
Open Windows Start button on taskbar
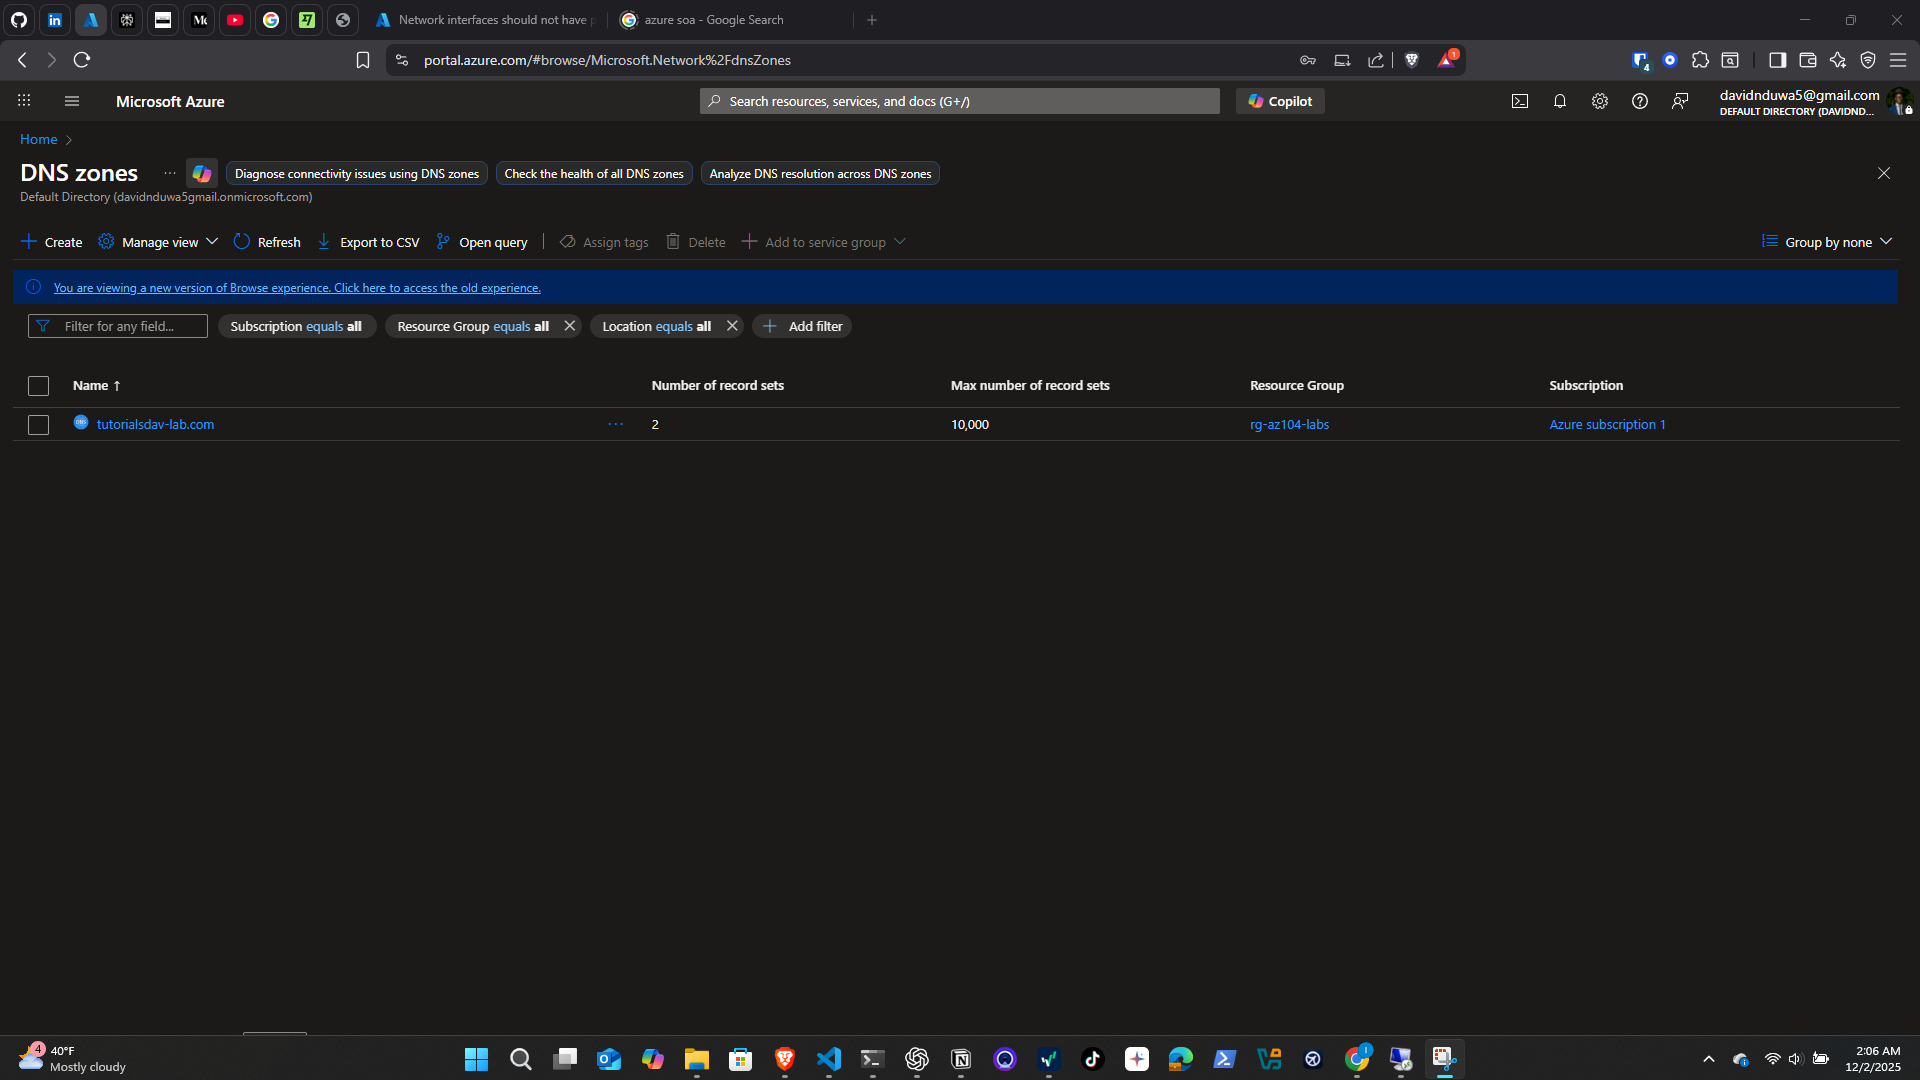point(477,1059)
